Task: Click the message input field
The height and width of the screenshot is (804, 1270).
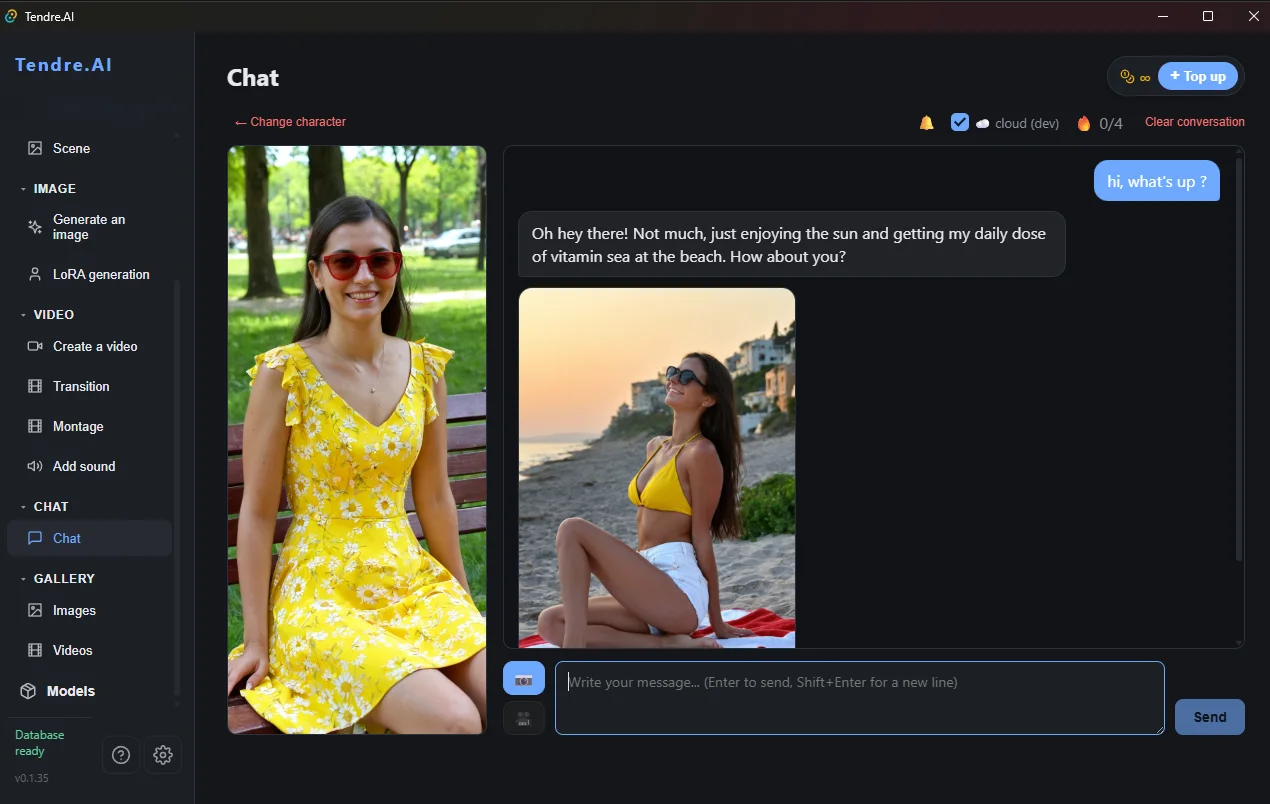Action: [x=860, y=698]
